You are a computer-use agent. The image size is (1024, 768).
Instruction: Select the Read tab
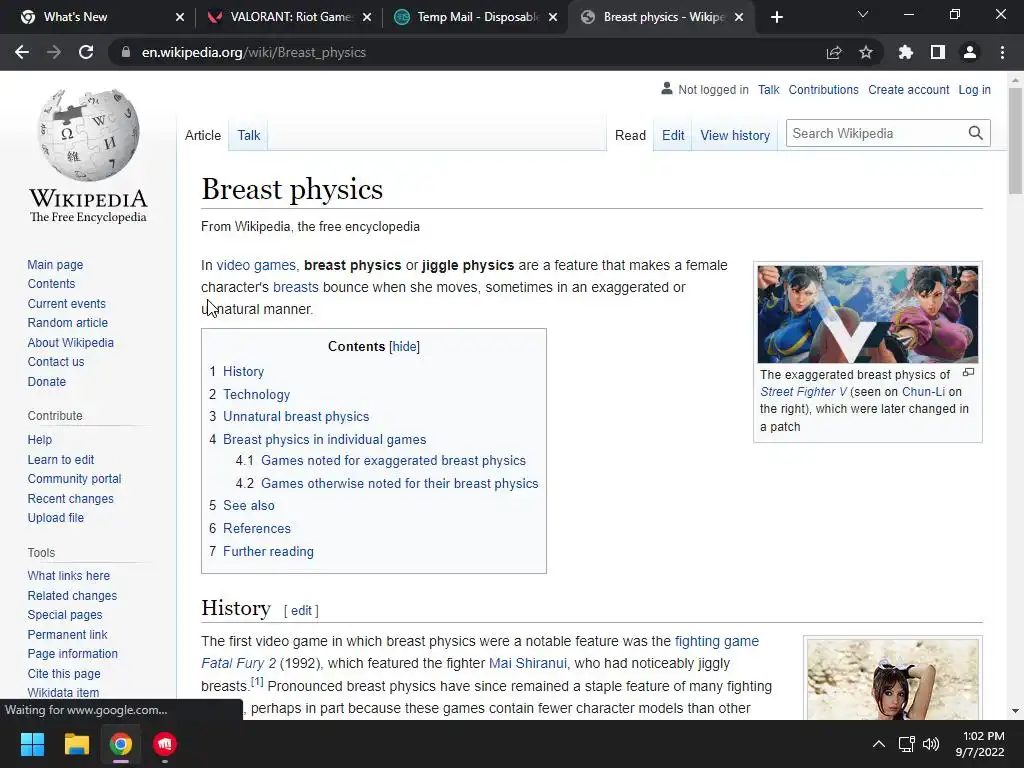coord(630,135)
